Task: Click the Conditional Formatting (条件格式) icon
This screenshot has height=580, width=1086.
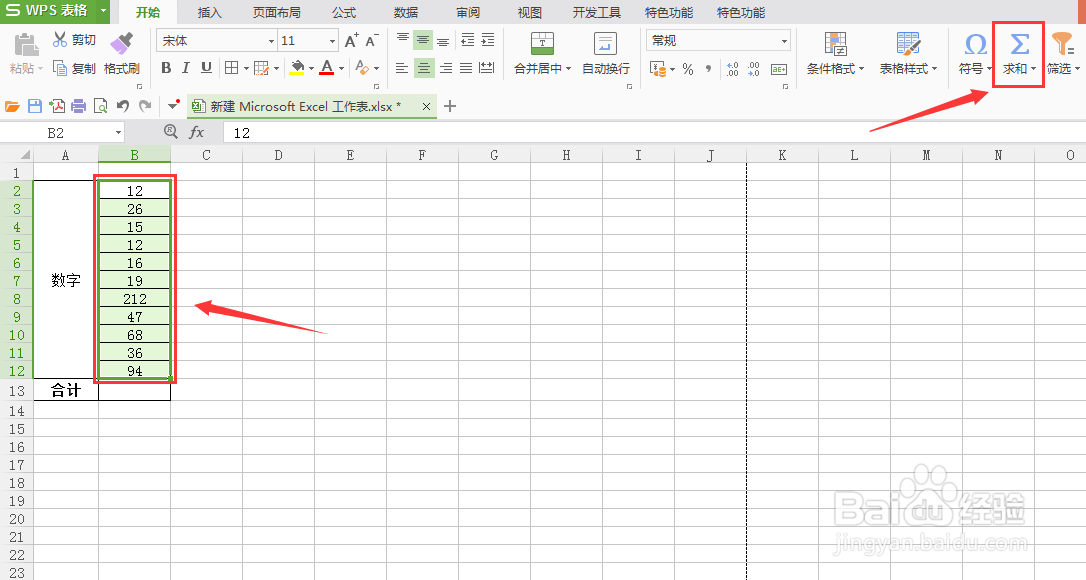Action: click(835, 44)
